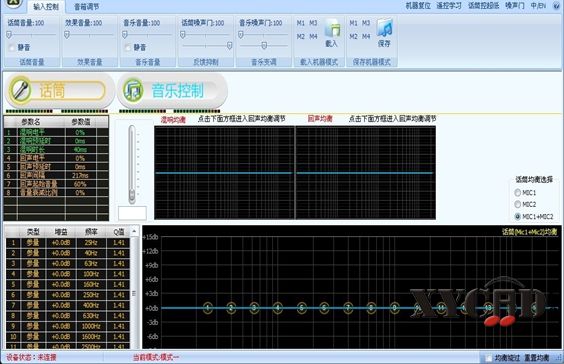Screen dimensions: 564x364
Task: Click the EQ table scrollbar up arrow
Action: (134, 231)
